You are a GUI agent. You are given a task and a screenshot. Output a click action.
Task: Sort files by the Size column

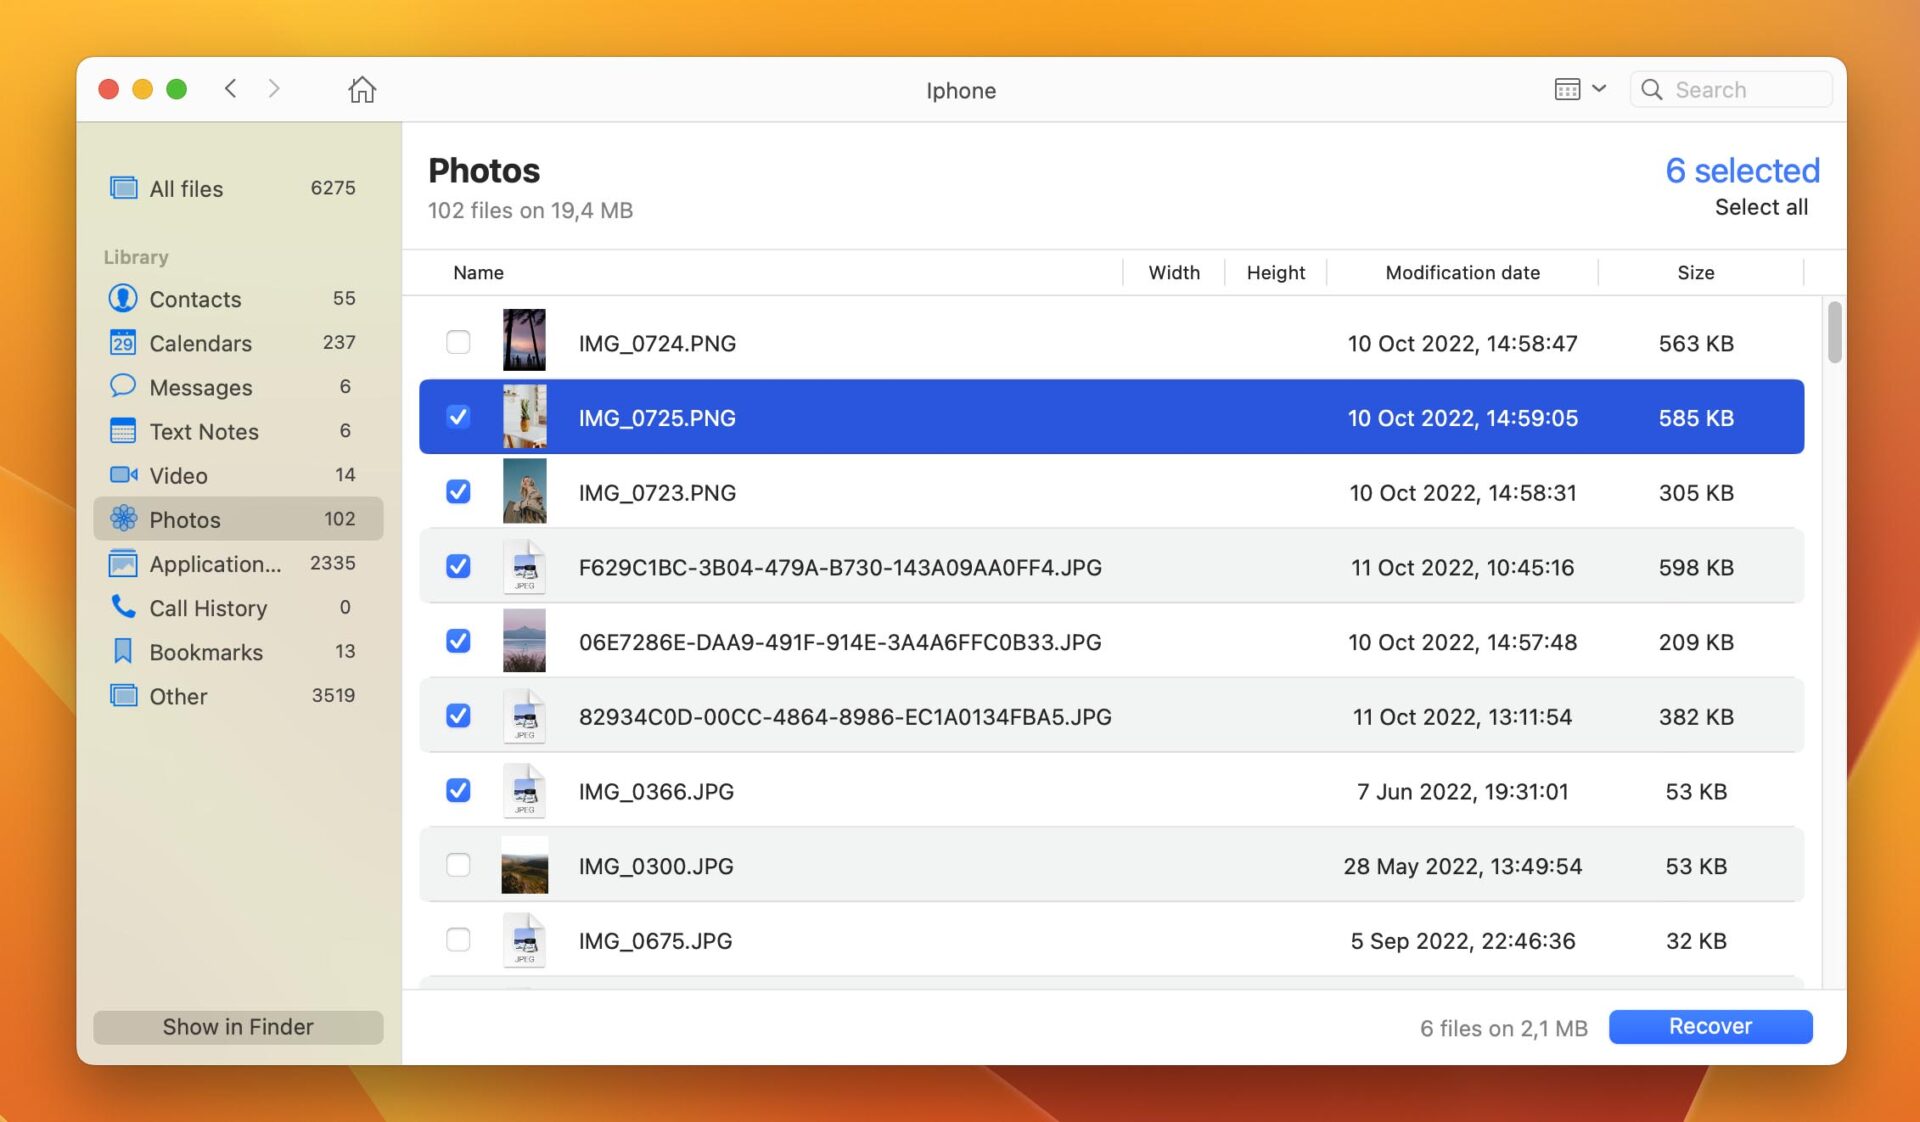(1695, 273)
